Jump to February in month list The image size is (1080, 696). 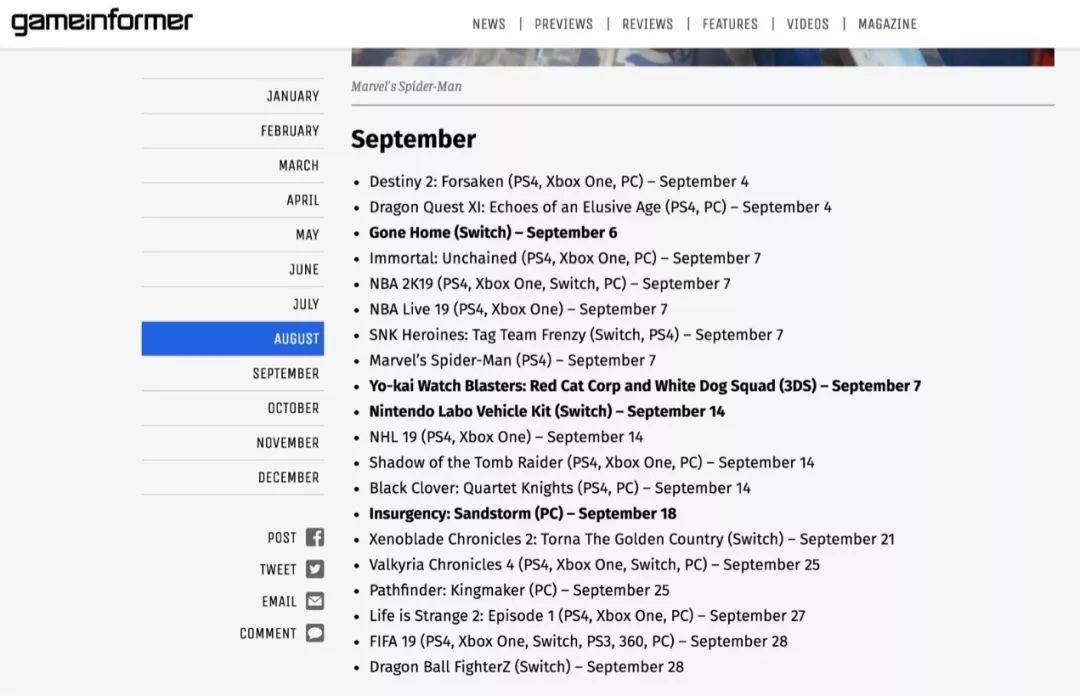(233, 131)
